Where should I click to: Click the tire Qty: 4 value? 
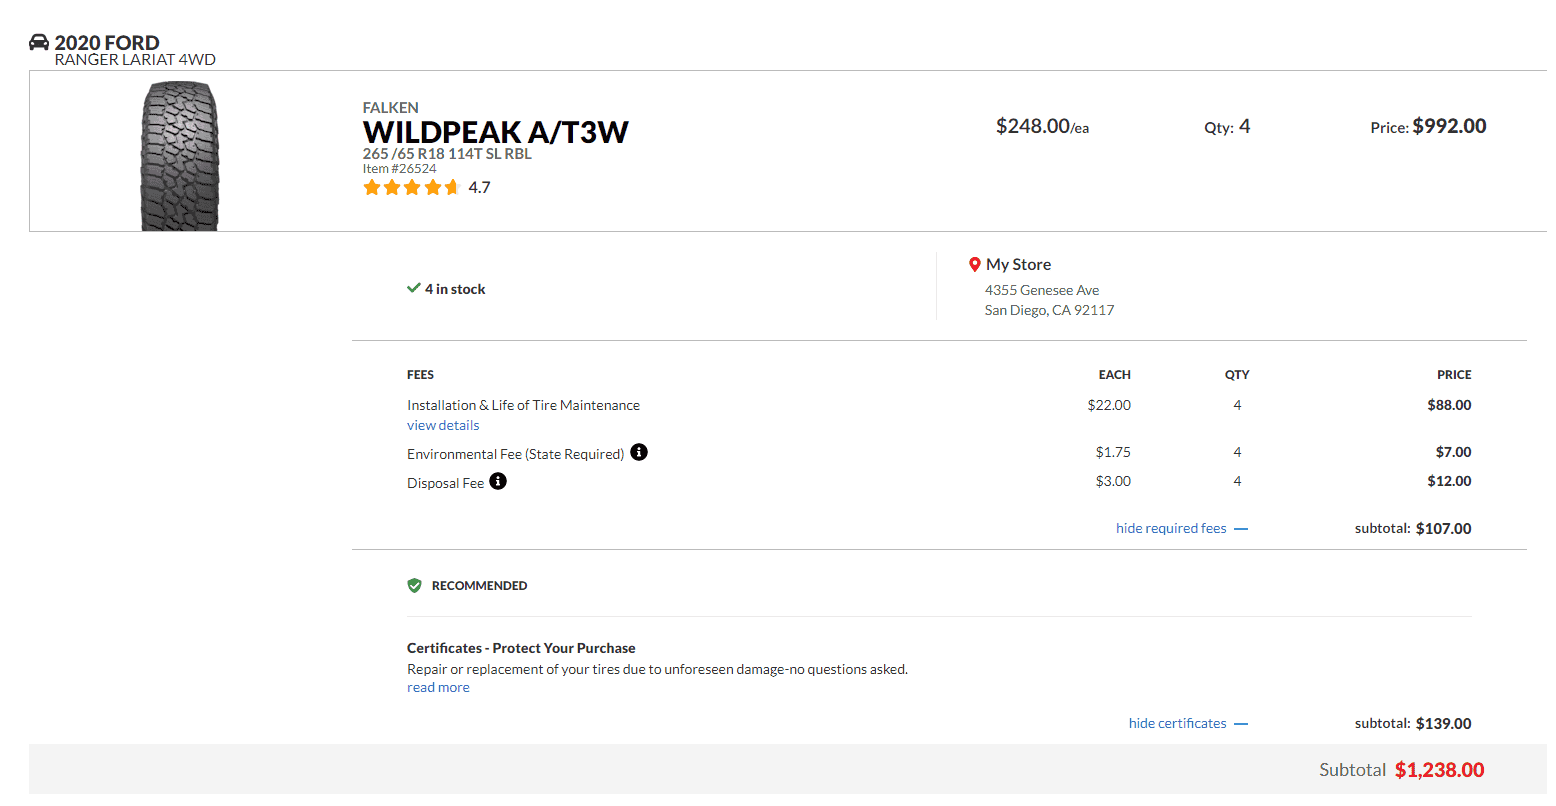point(1227,127)
